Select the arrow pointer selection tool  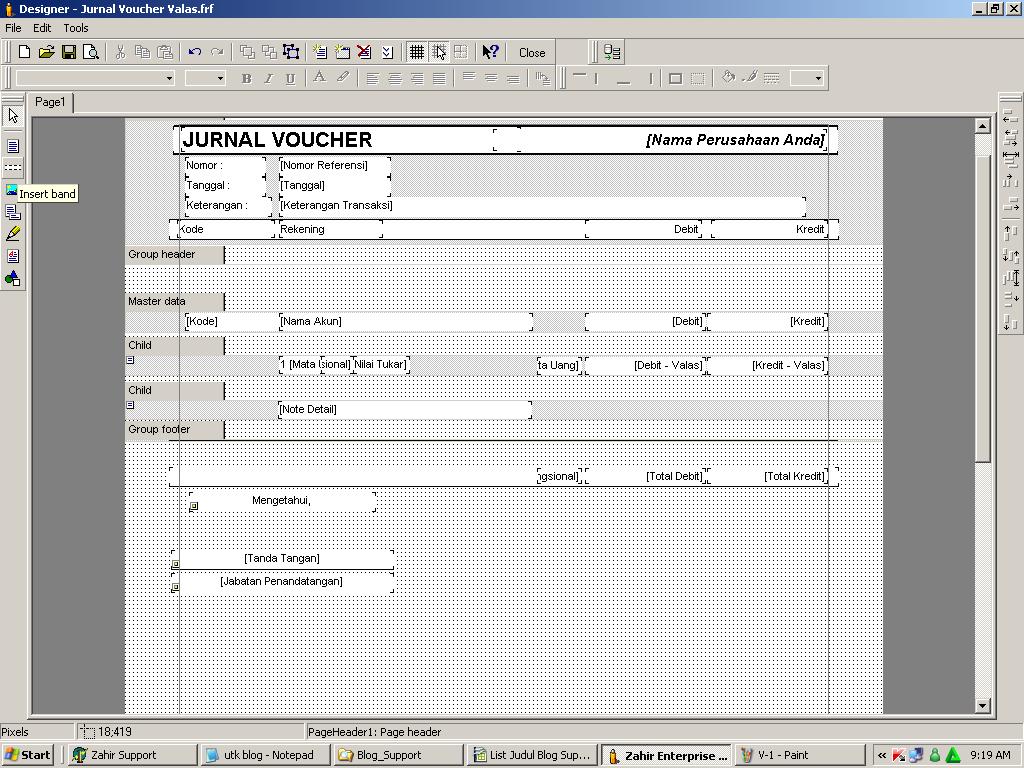pyautogui.click(x=13, y=116)
